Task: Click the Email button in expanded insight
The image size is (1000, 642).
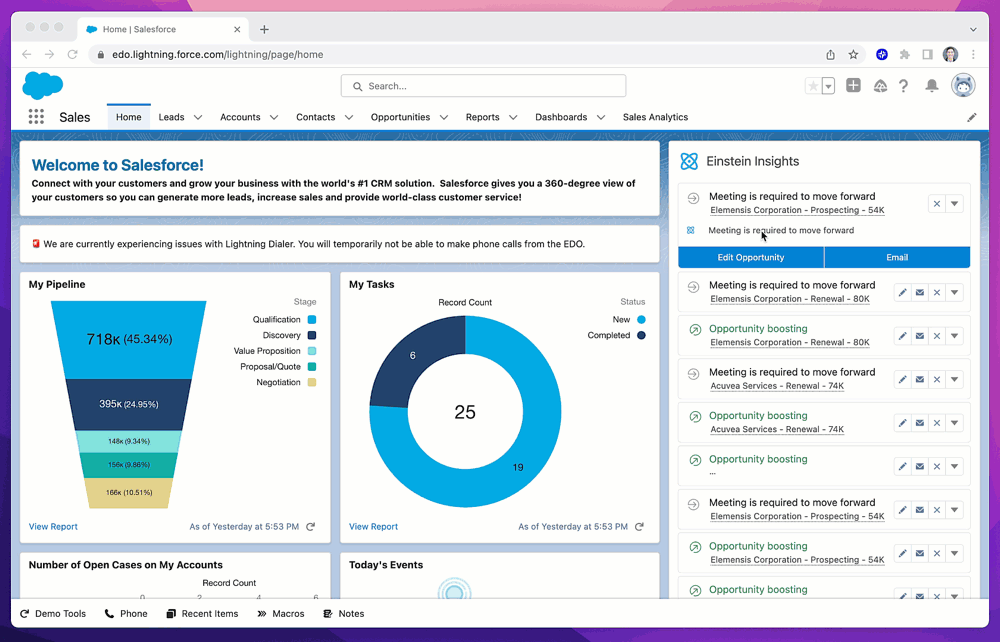Action: (897, 258)
